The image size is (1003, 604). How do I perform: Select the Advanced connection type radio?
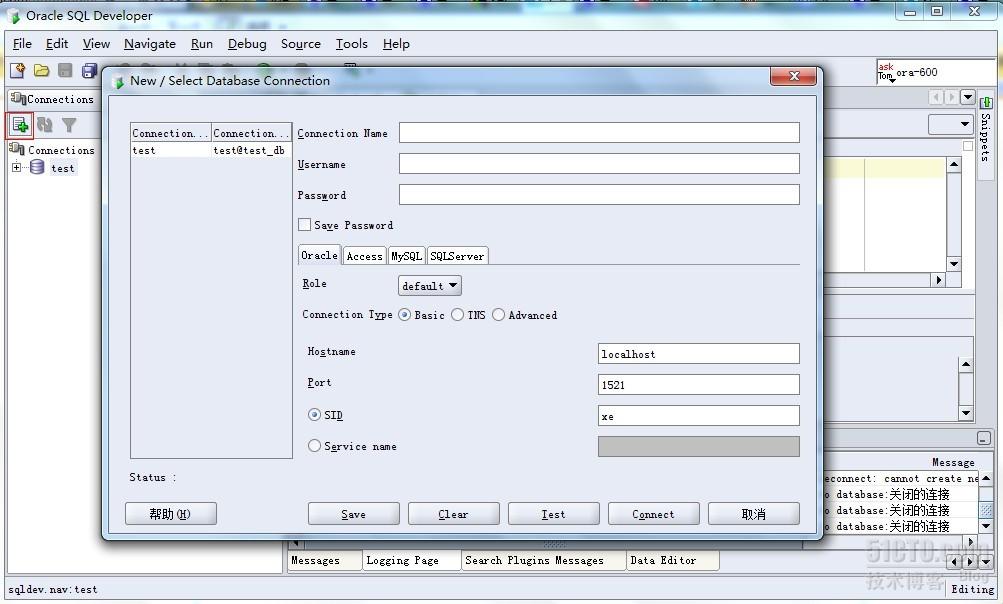(498, 315)
